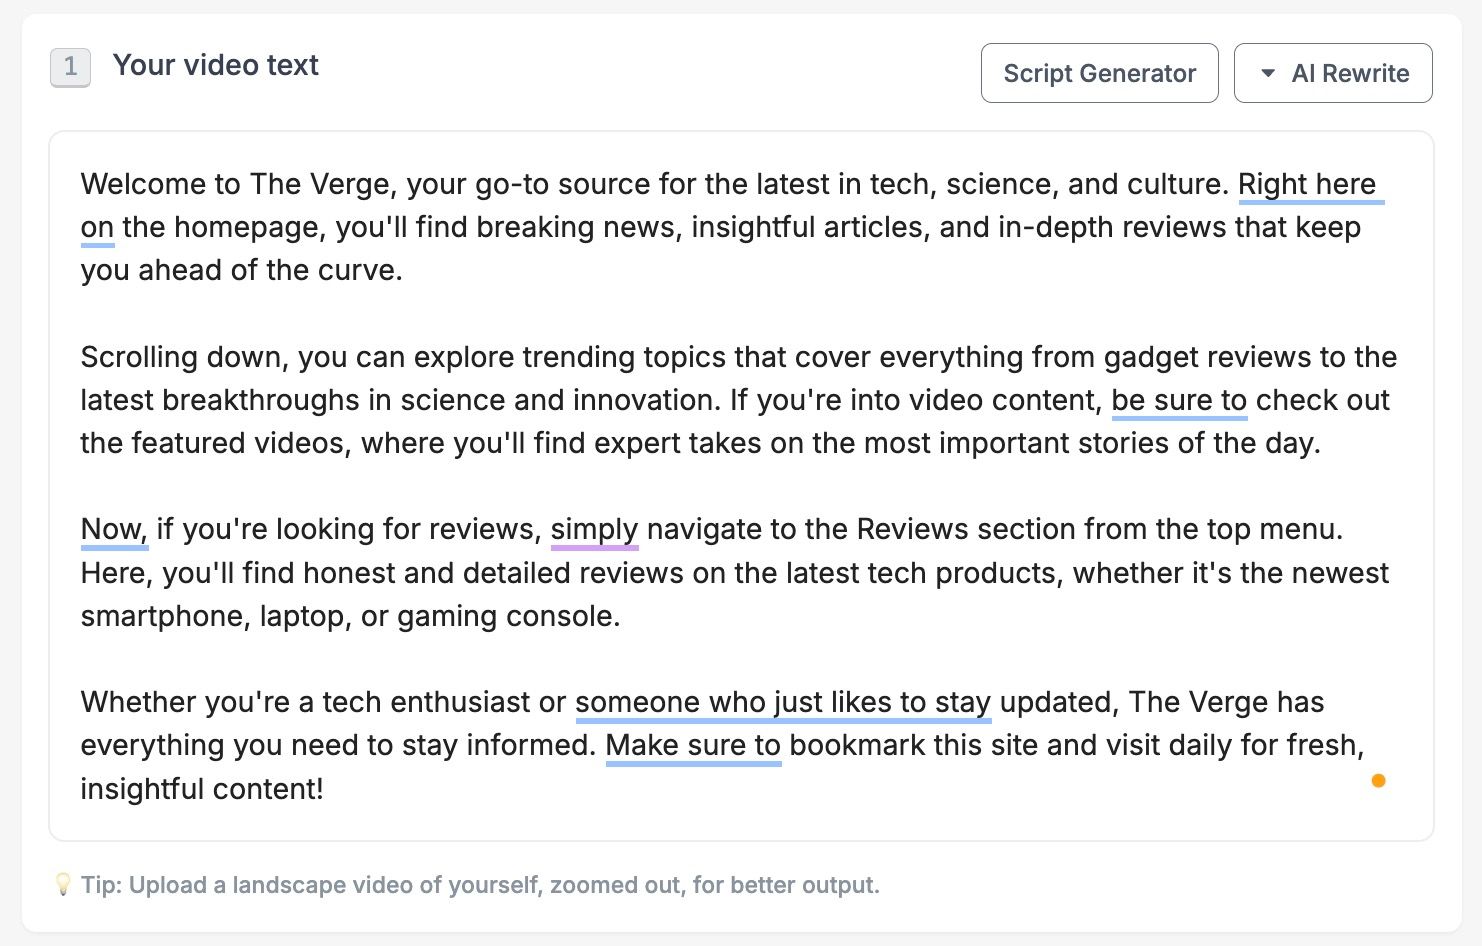
Task: Select the underlined phrase 'be sure to'
Action: (x=1178, y=400)
